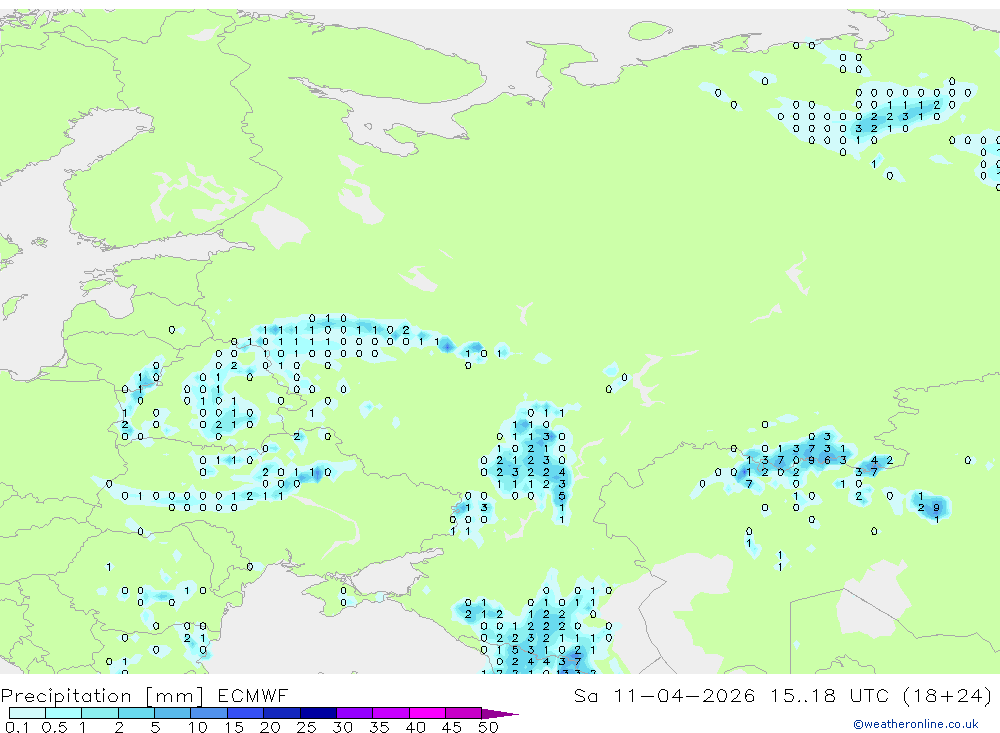Screen dimensions: 1000x733
Task: Click the legend label '35'
Action: tap(379, 727)
